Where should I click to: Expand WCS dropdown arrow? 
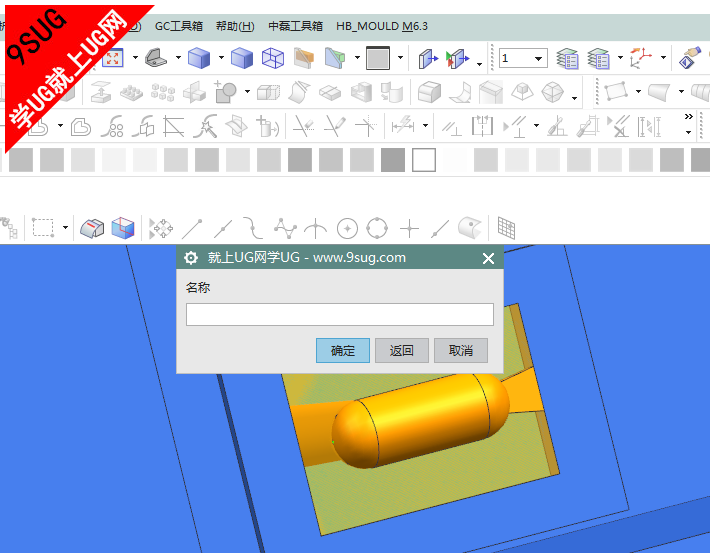click(663, 58)
